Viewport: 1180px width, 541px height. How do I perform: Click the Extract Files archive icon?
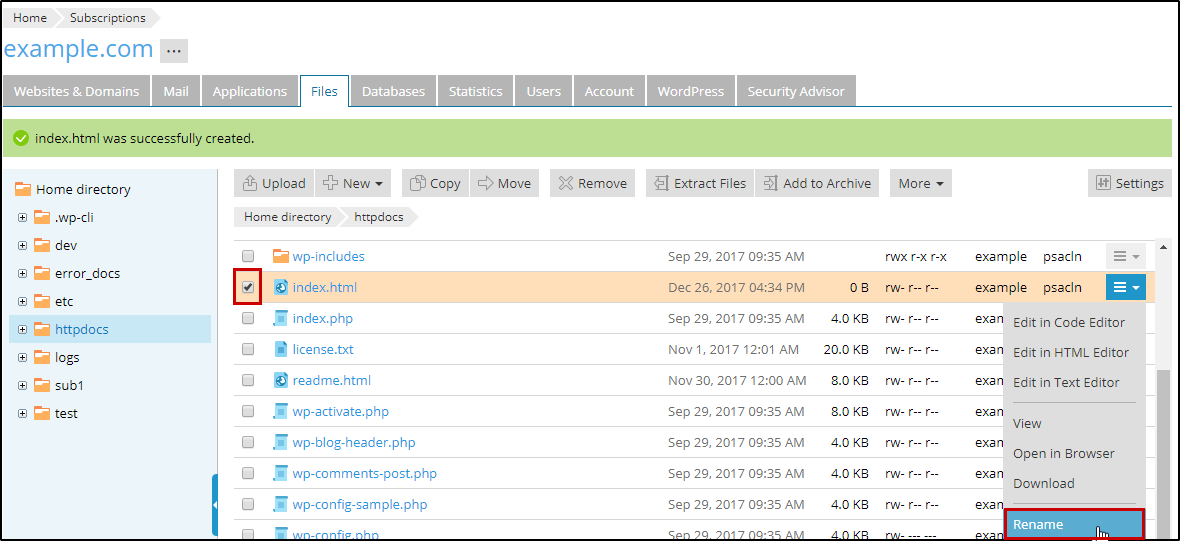coord(660,183)
